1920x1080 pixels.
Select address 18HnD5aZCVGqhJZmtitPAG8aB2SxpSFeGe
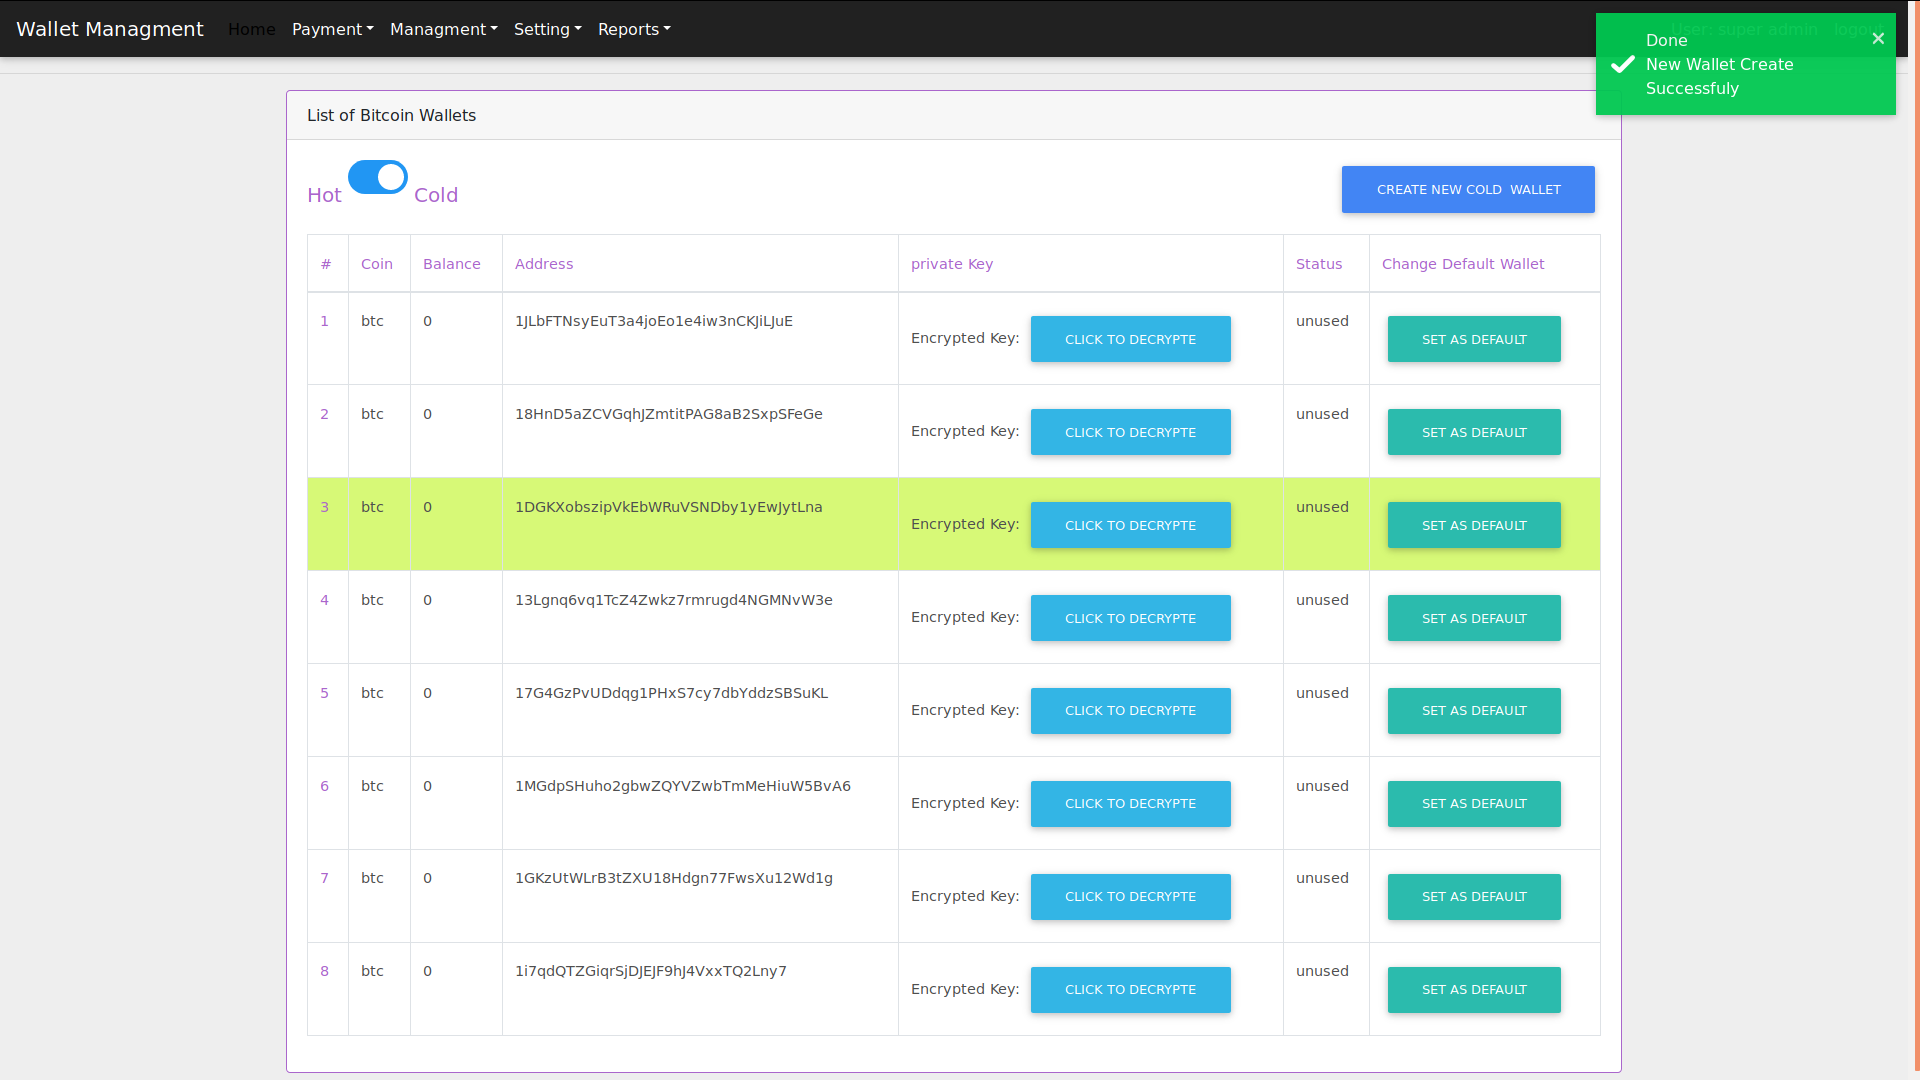click(669, 414)
